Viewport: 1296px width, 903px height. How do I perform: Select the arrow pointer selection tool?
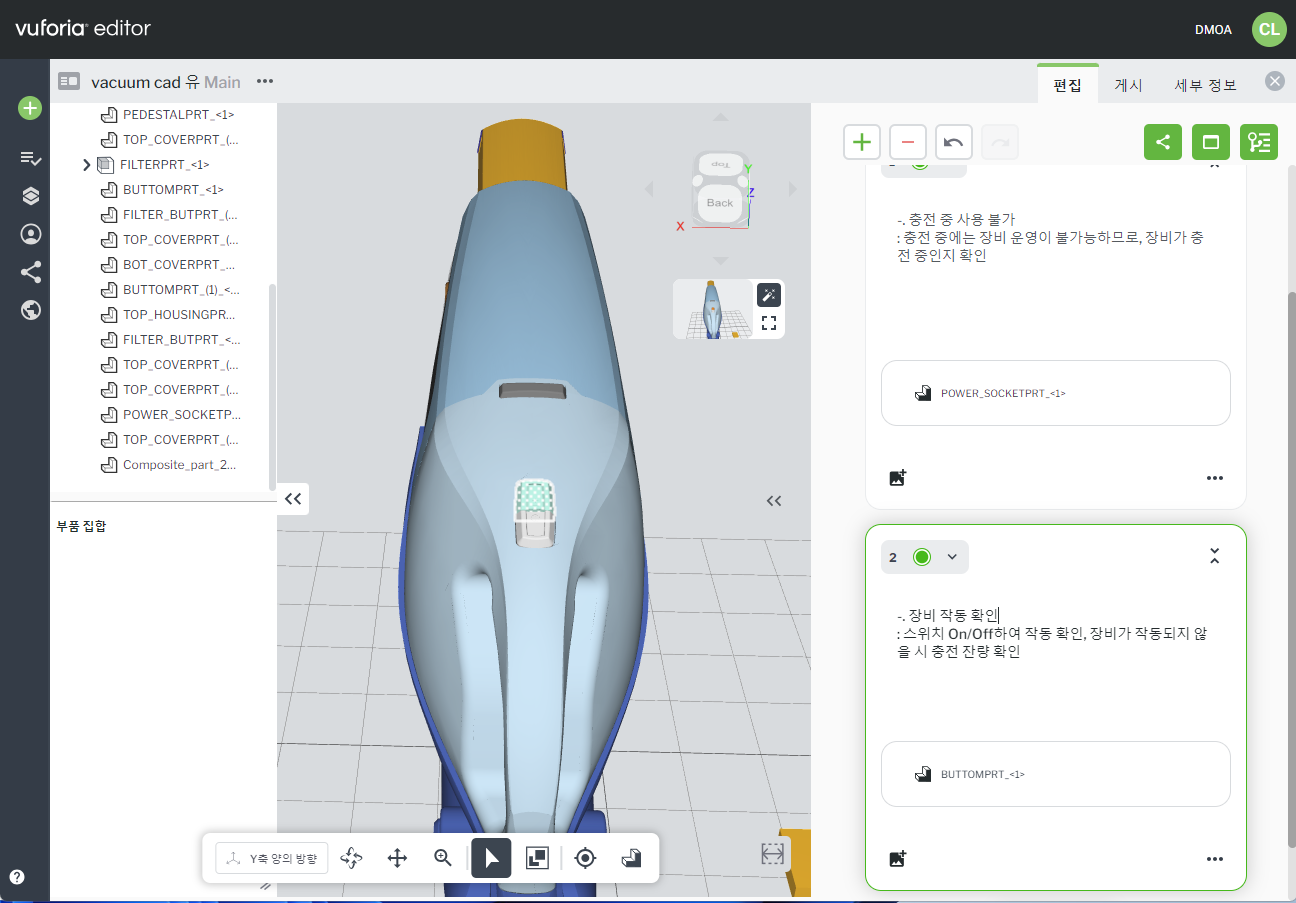coord(491,858)
